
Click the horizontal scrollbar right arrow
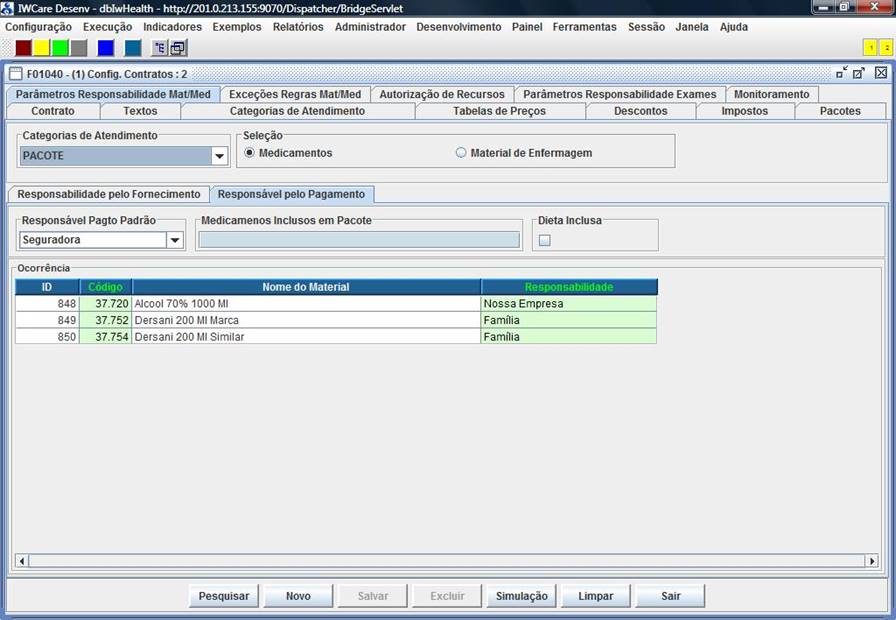pyautogui.click(x=872, y=561)
